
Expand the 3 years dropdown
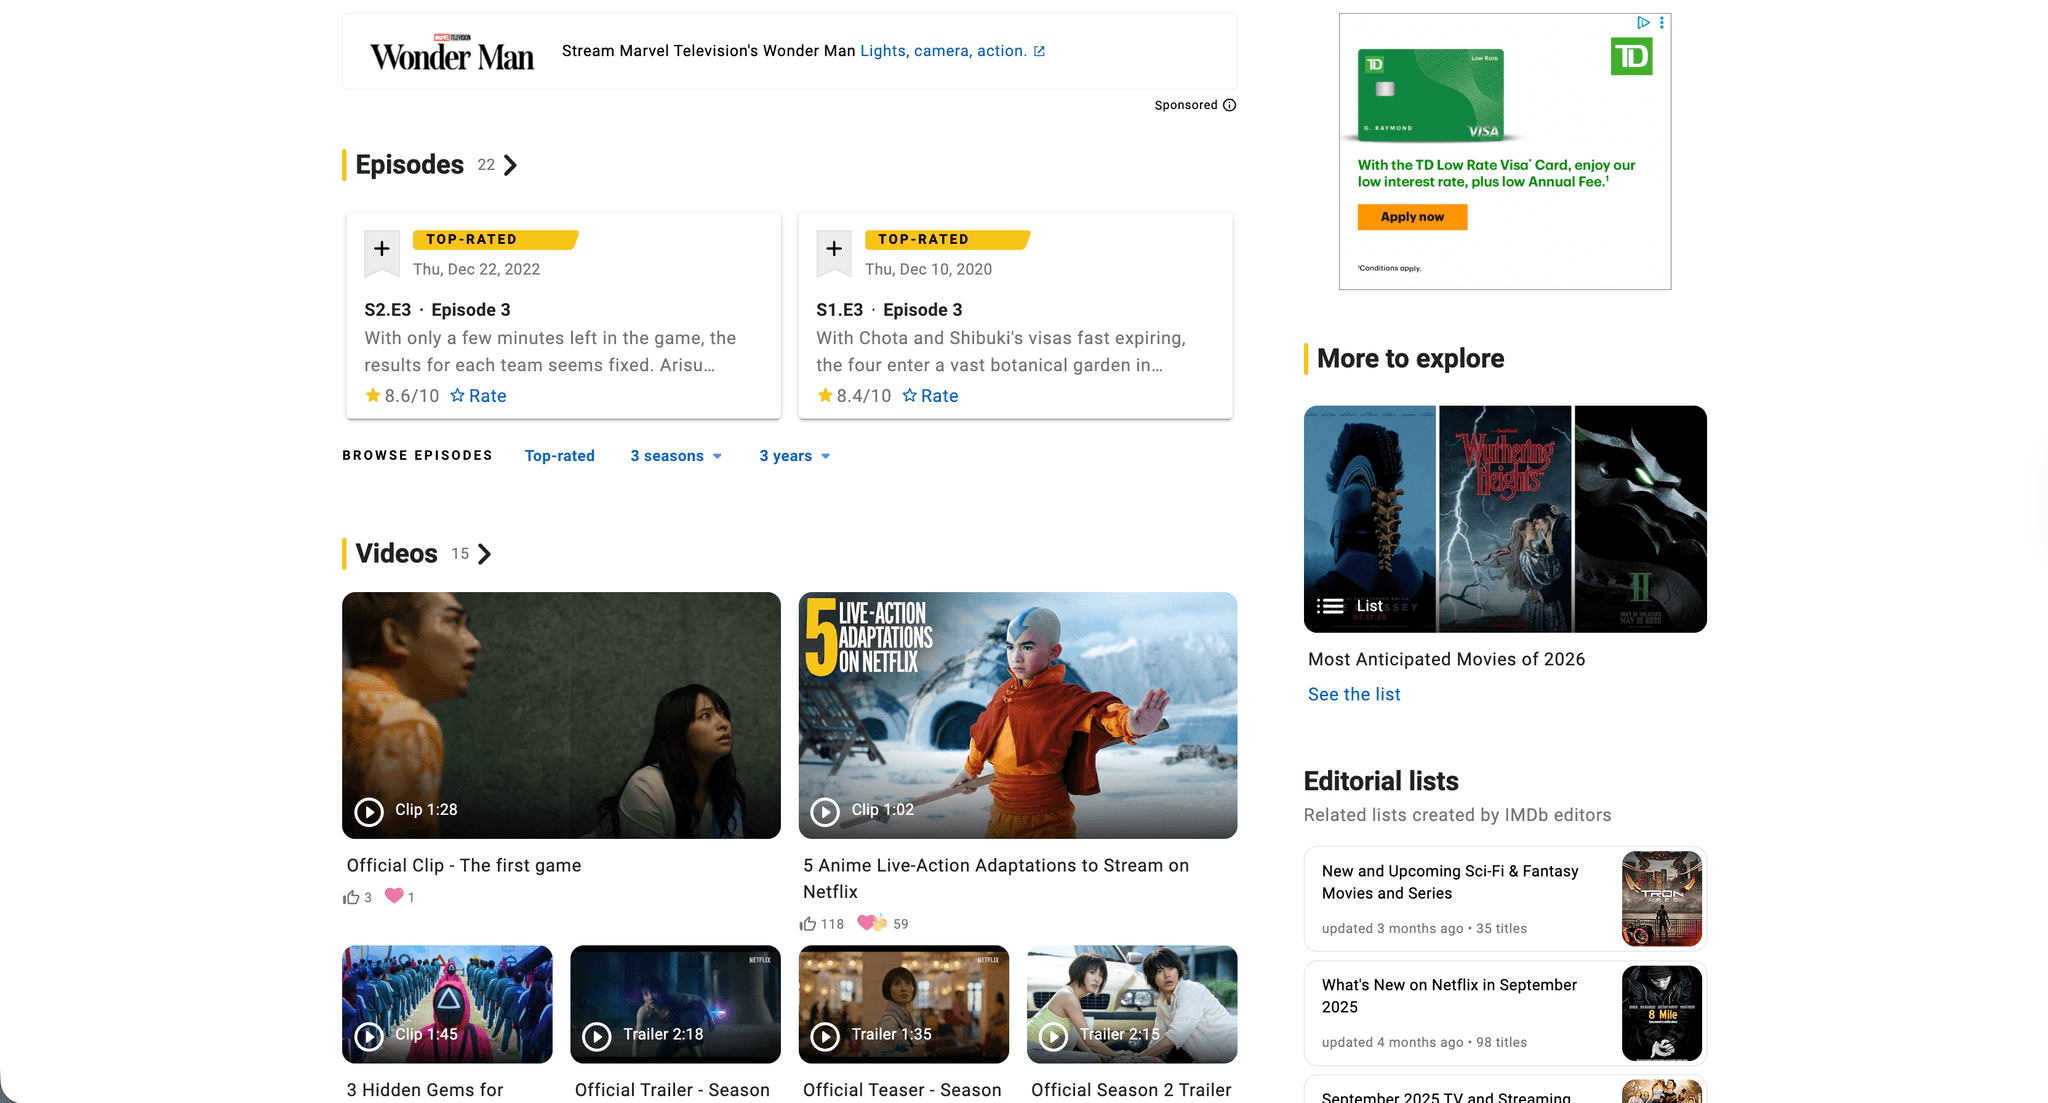tap(794, 456)
